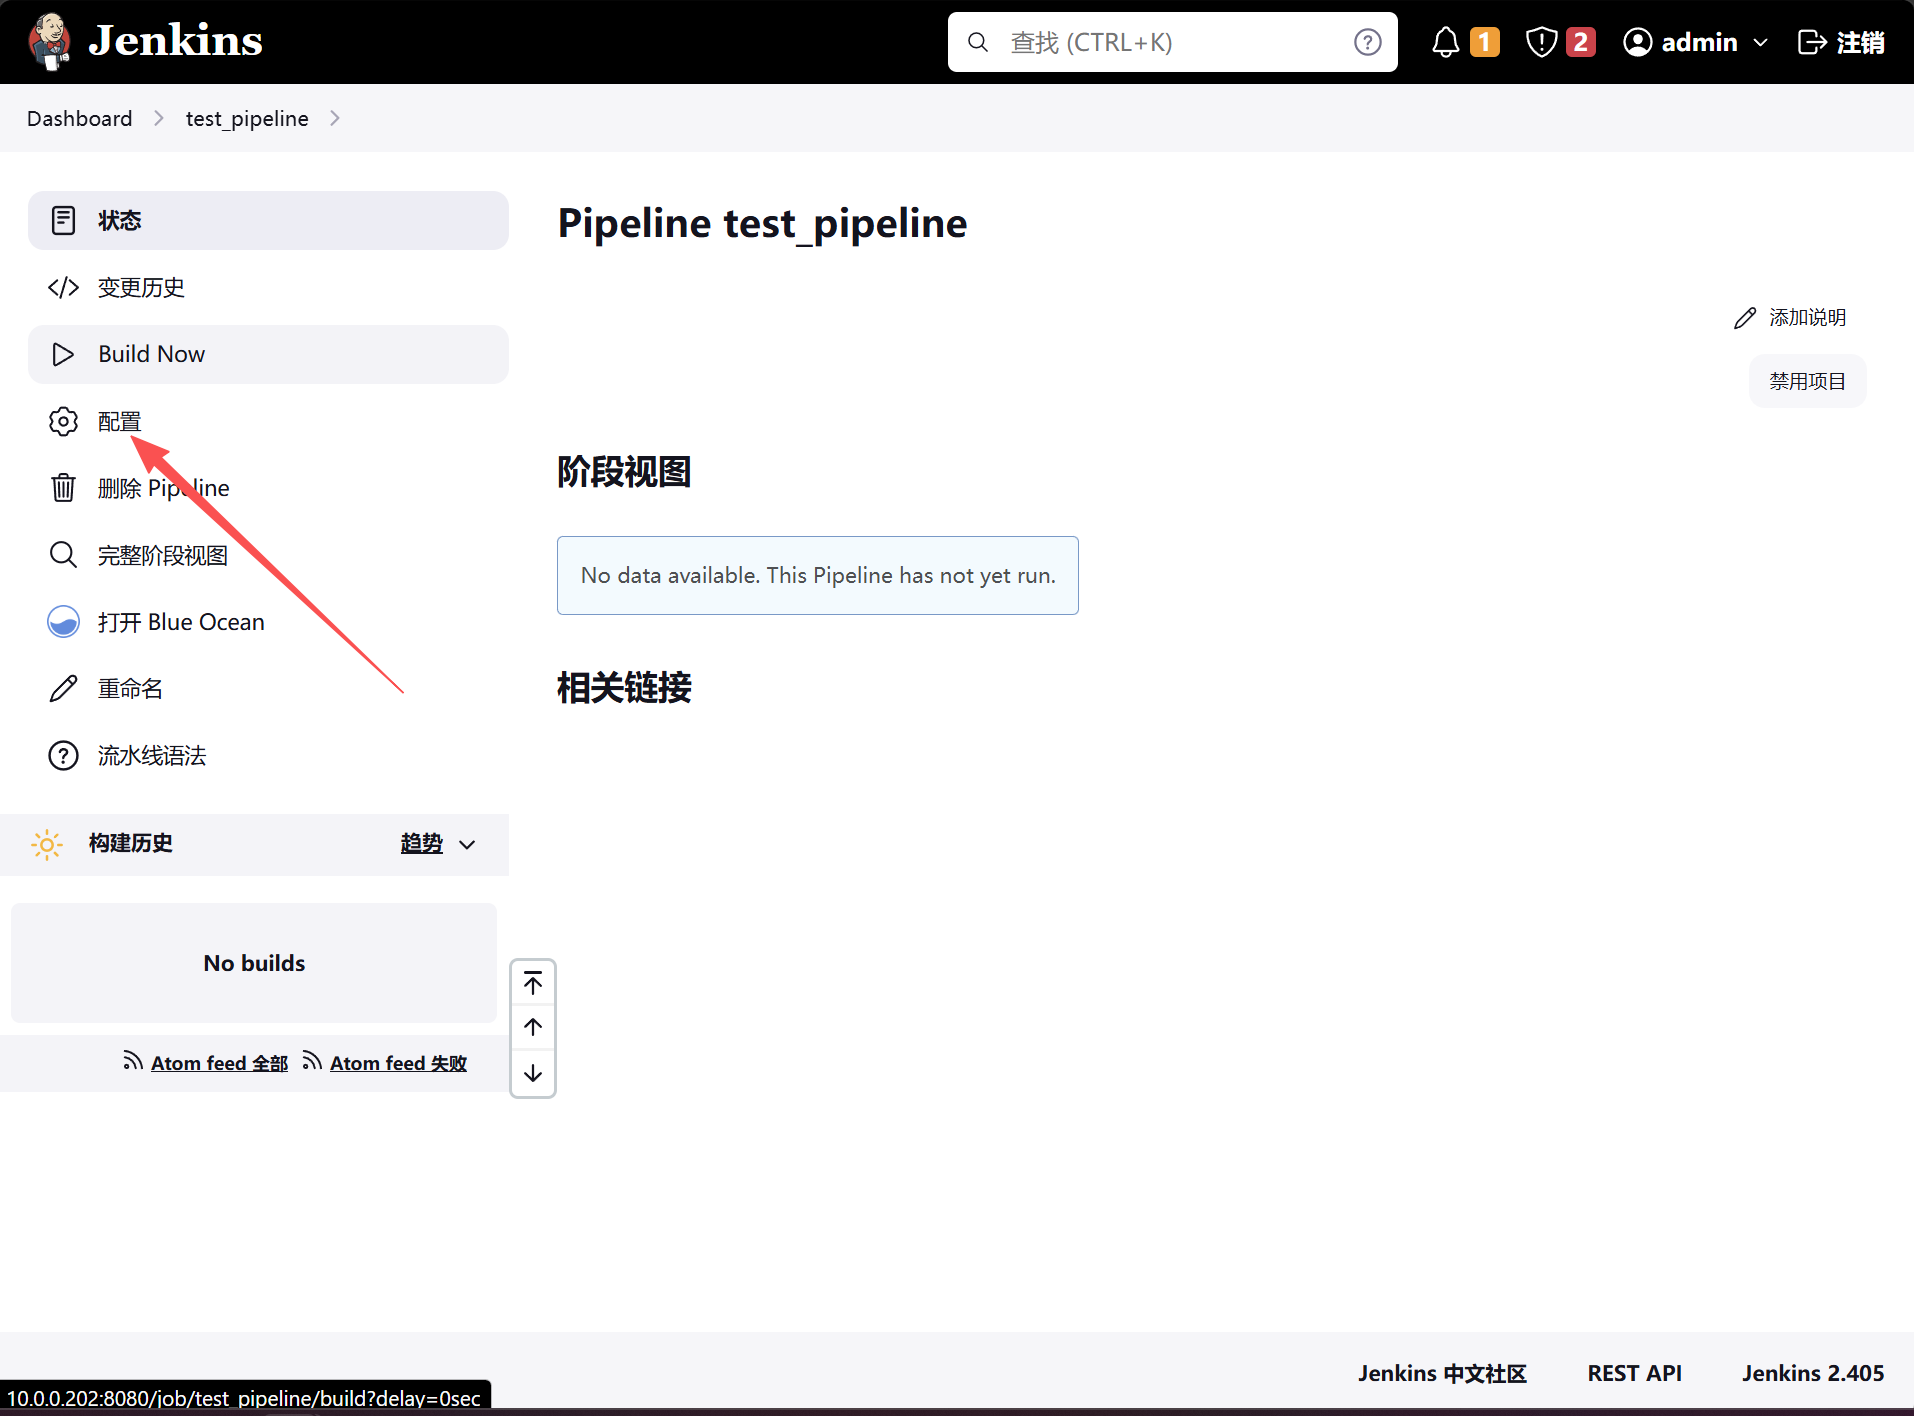Click the pencil icon beside 添加说明
This screenshot has height=1416, width=1914.
click(1745, 318)
